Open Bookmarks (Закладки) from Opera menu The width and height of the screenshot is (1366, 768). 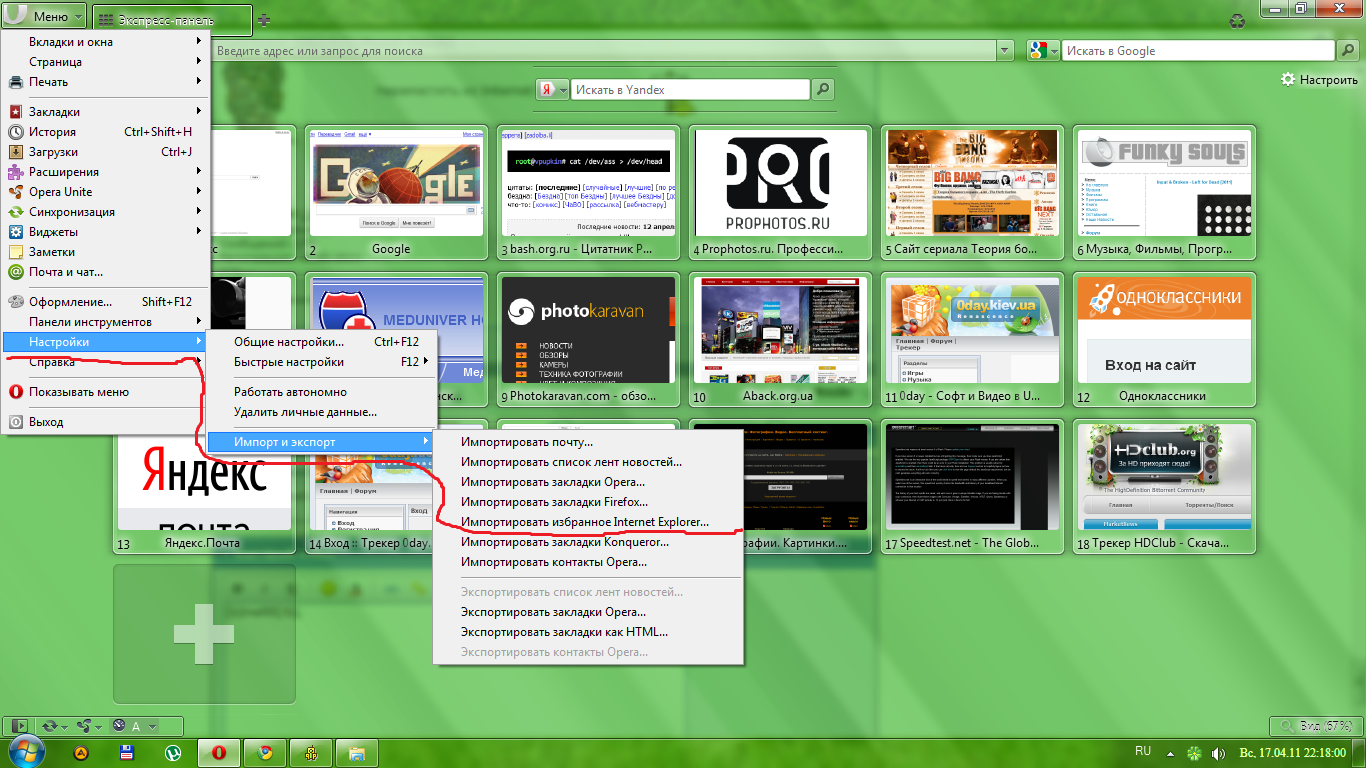[105, 112]
